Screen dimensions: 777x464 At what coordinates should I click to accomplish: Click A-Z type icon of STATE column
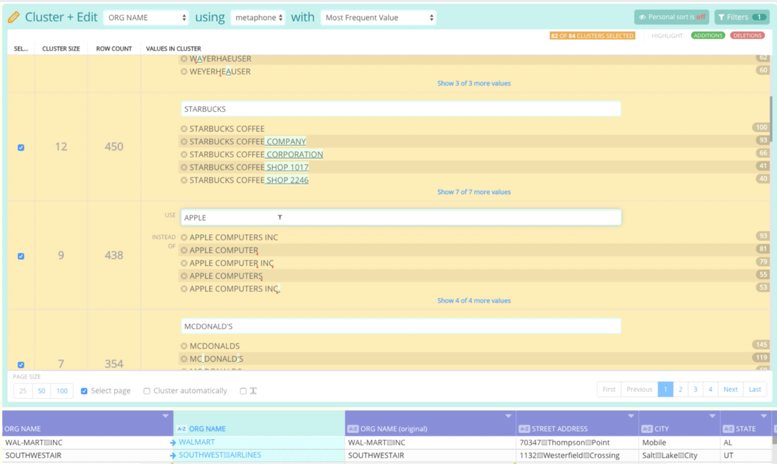click(728, 429)
